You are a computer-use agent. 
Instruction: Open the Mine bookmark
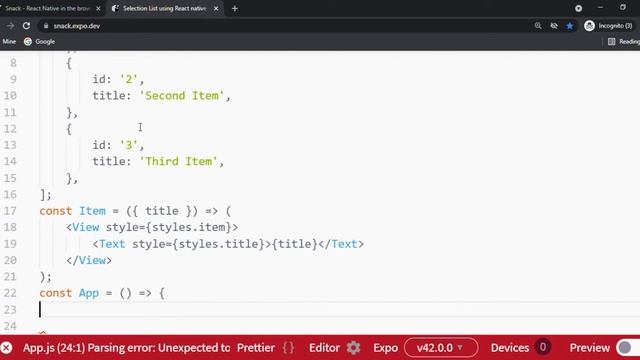[9, 42]
